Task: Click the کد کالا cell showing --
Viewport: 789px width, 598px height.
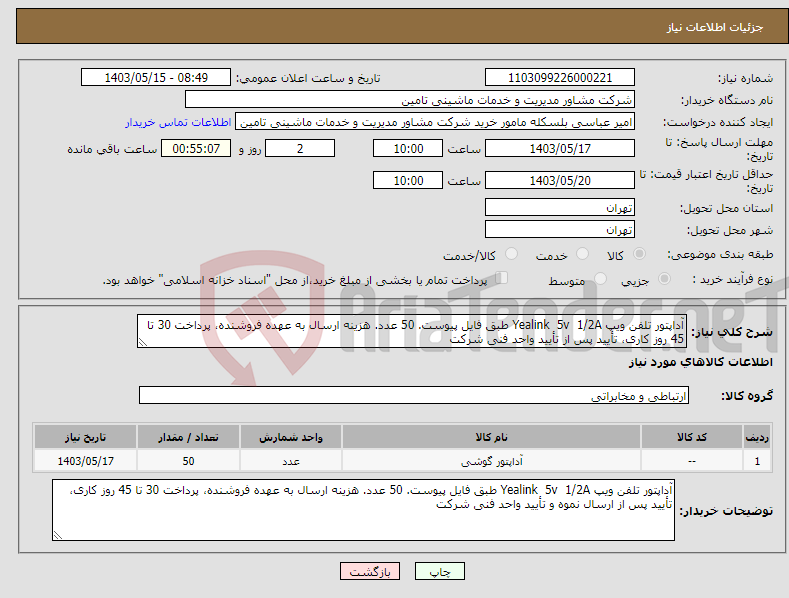Action: (x=692, y=461)
